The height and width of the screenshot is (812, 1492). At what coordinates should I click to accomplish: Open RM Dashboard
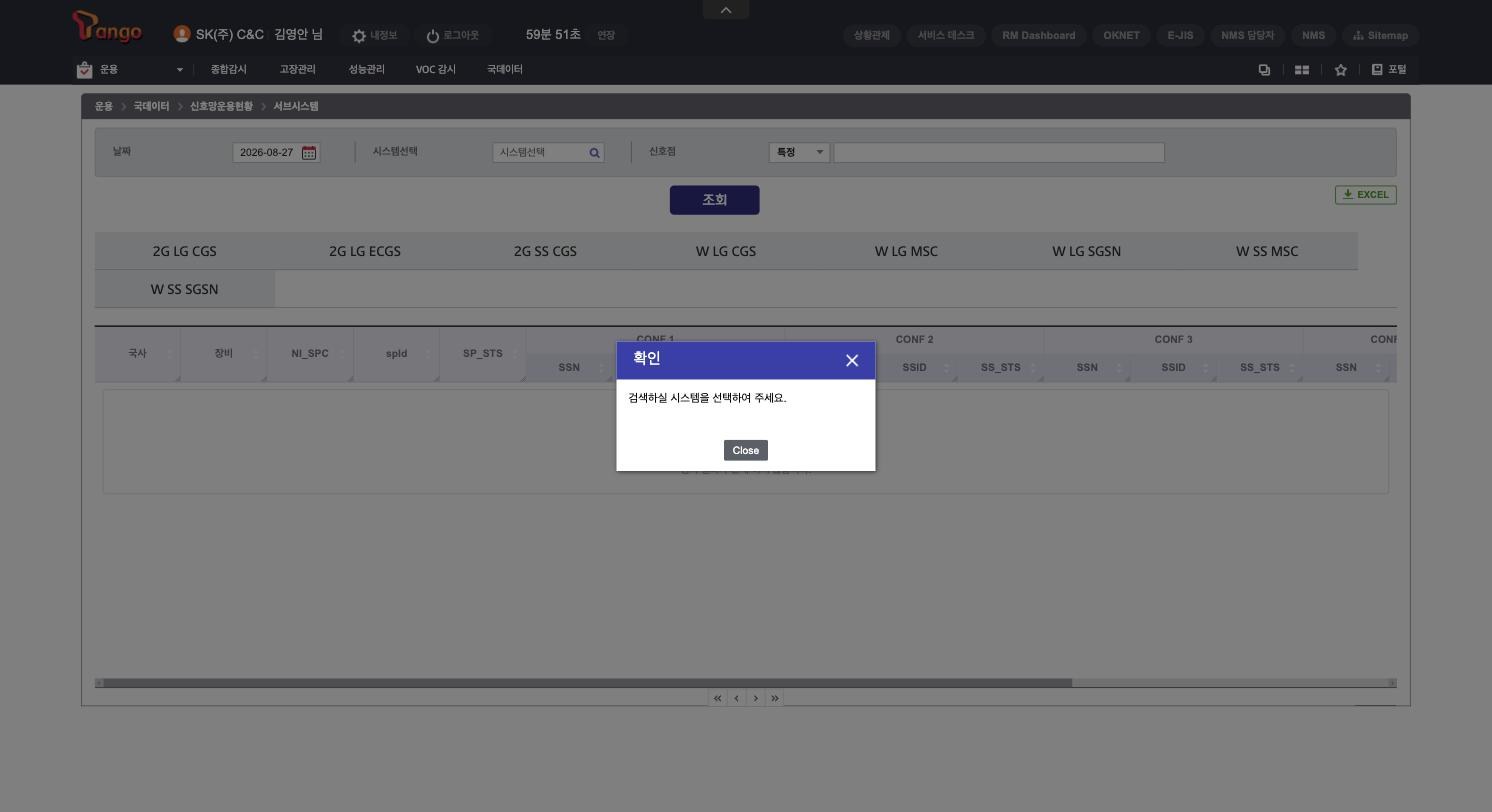pyautogui.click(x=1039, y=35)
